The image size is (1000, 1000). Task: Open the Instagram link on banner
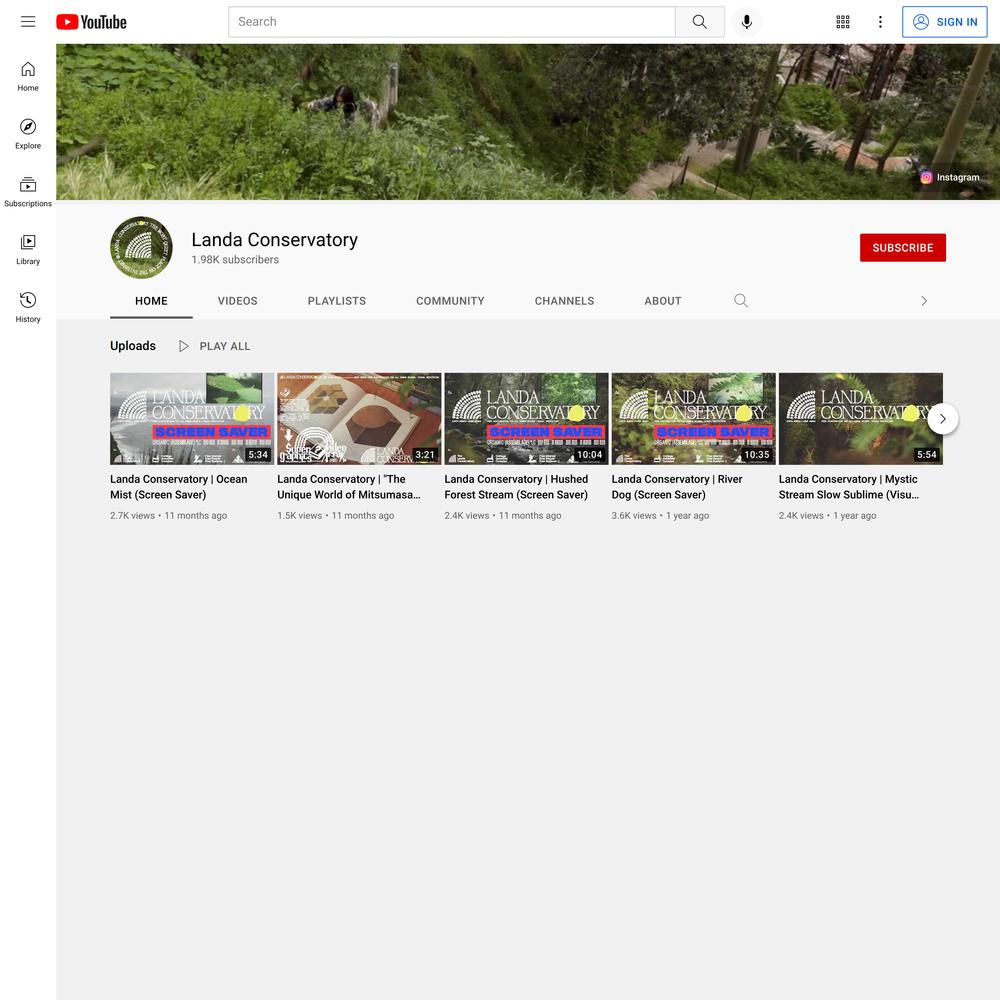950,177
